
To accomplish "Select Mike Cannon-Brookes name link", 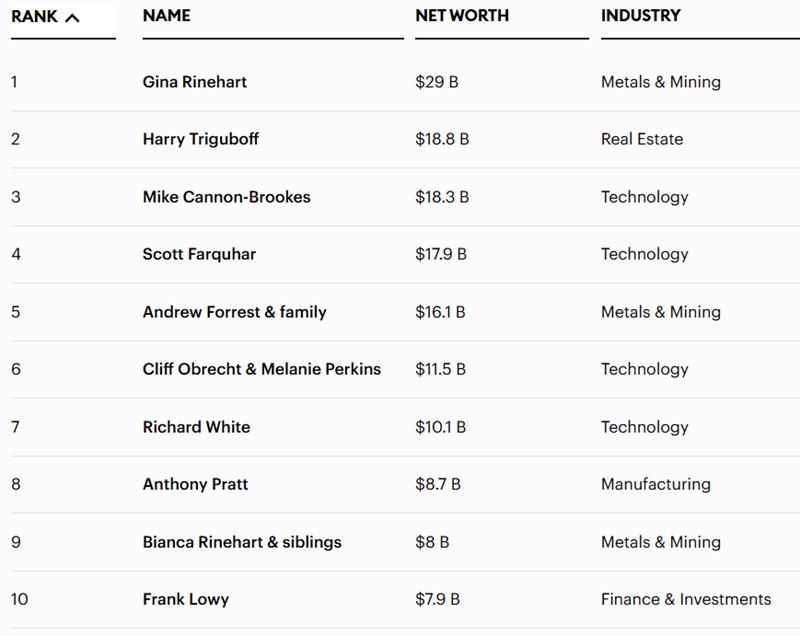I will click(x=227, y=197).
